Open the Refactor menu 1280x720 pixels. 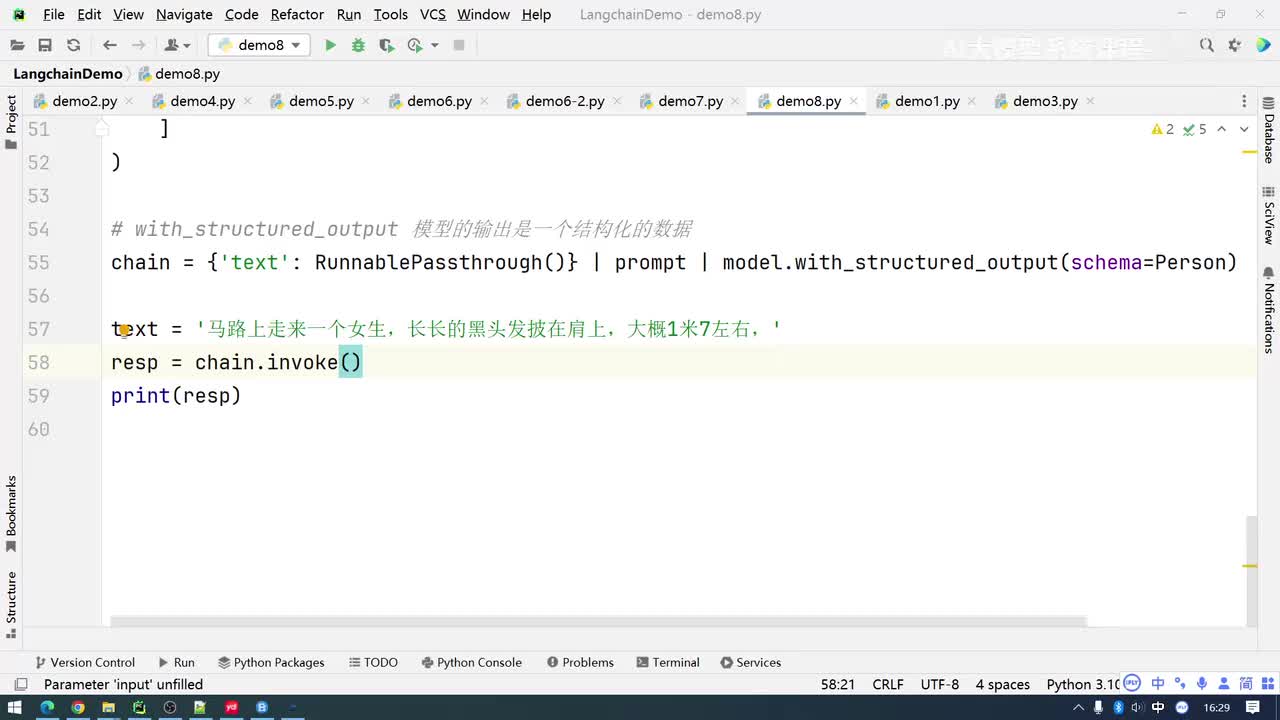click(297, 14)
